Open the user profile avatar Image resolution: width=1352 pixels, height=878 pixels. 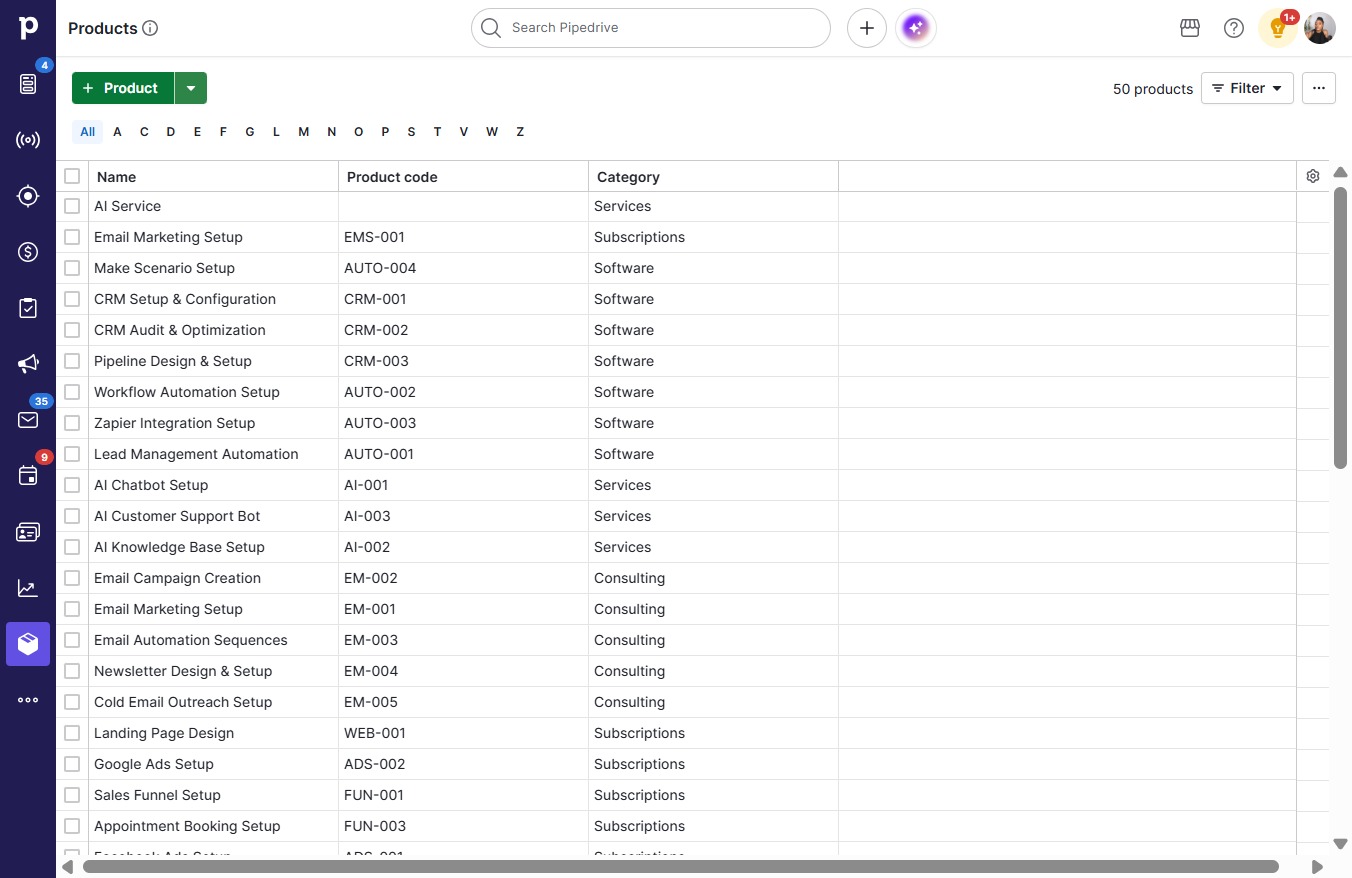pyautogui.click(x=1320, y=28)
